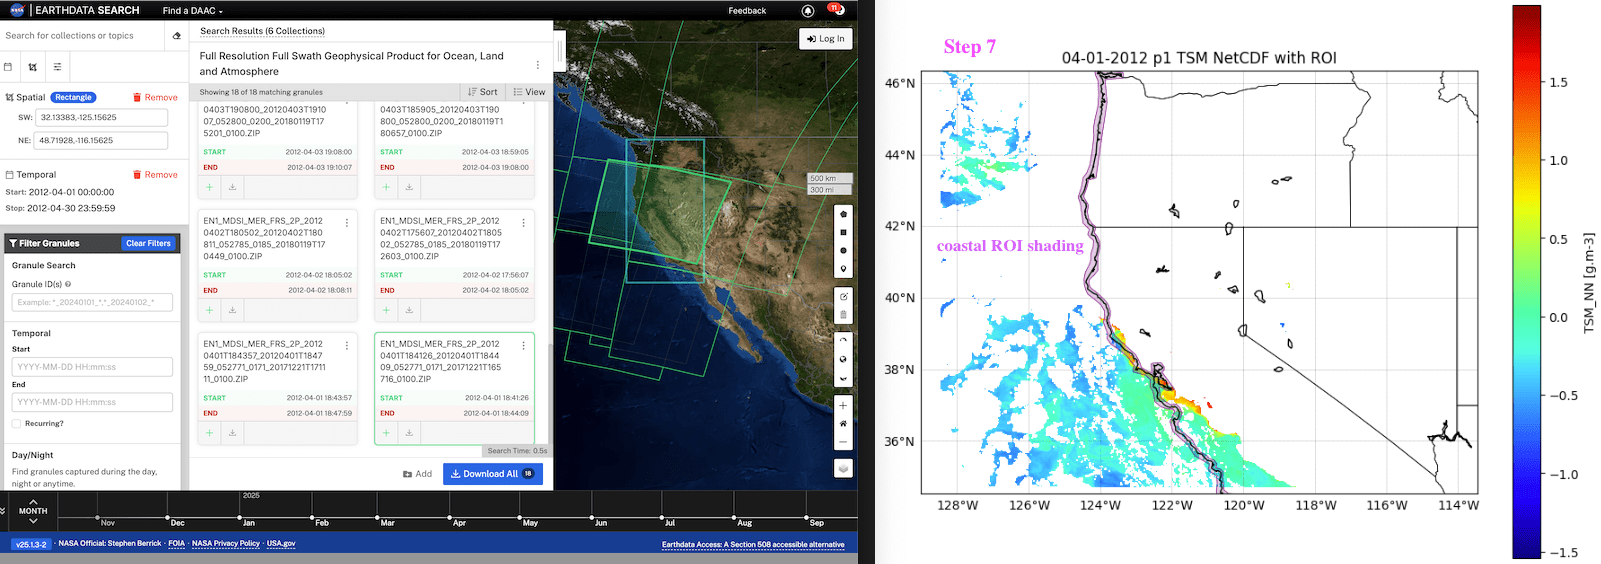The width and height of the screenshot is (1601, 564).
Task: Open the temporal calendar filter icon
Action: click(8, 67)
